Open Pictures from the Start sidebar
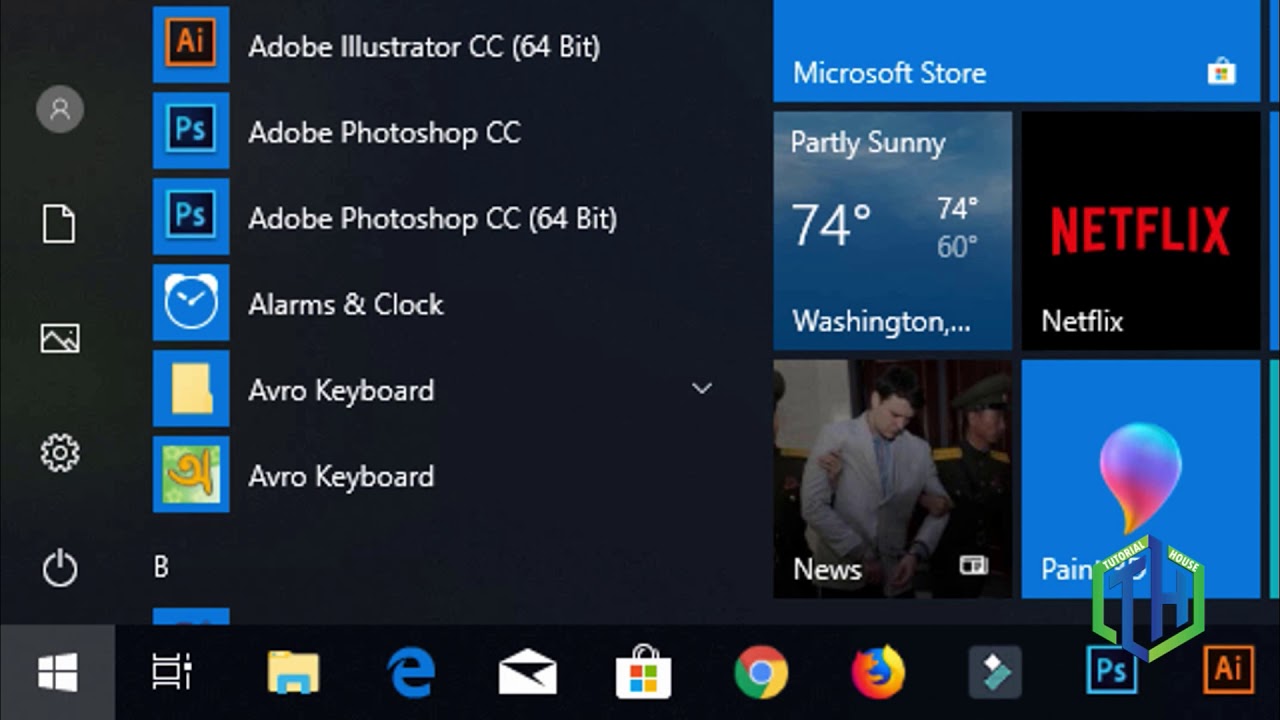 (60, 338)
